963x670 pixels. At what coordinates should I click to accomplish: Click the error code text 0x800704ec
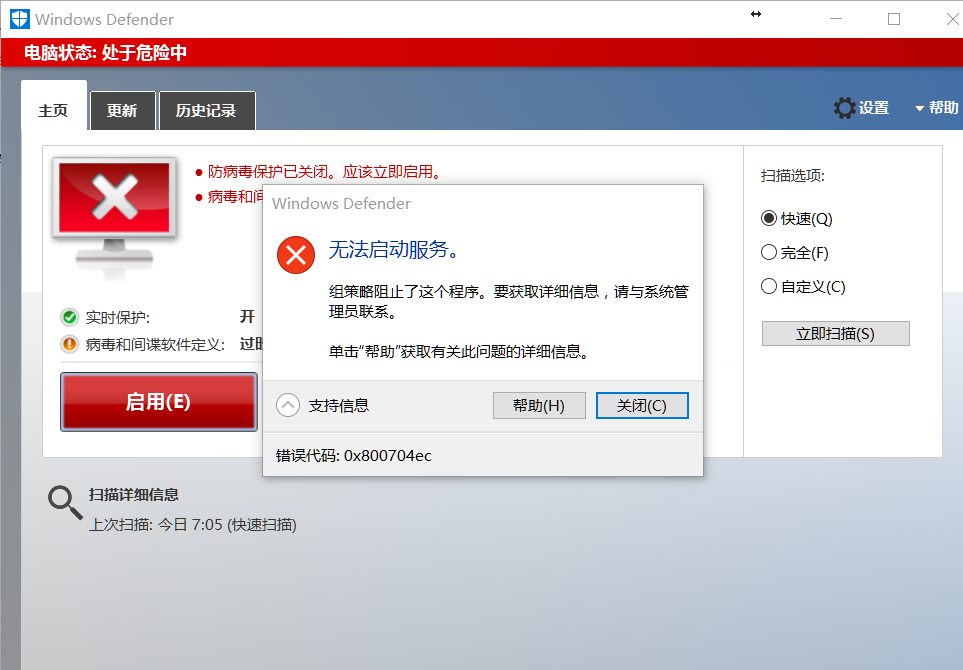pyautogui.click(x=388, y=456)
